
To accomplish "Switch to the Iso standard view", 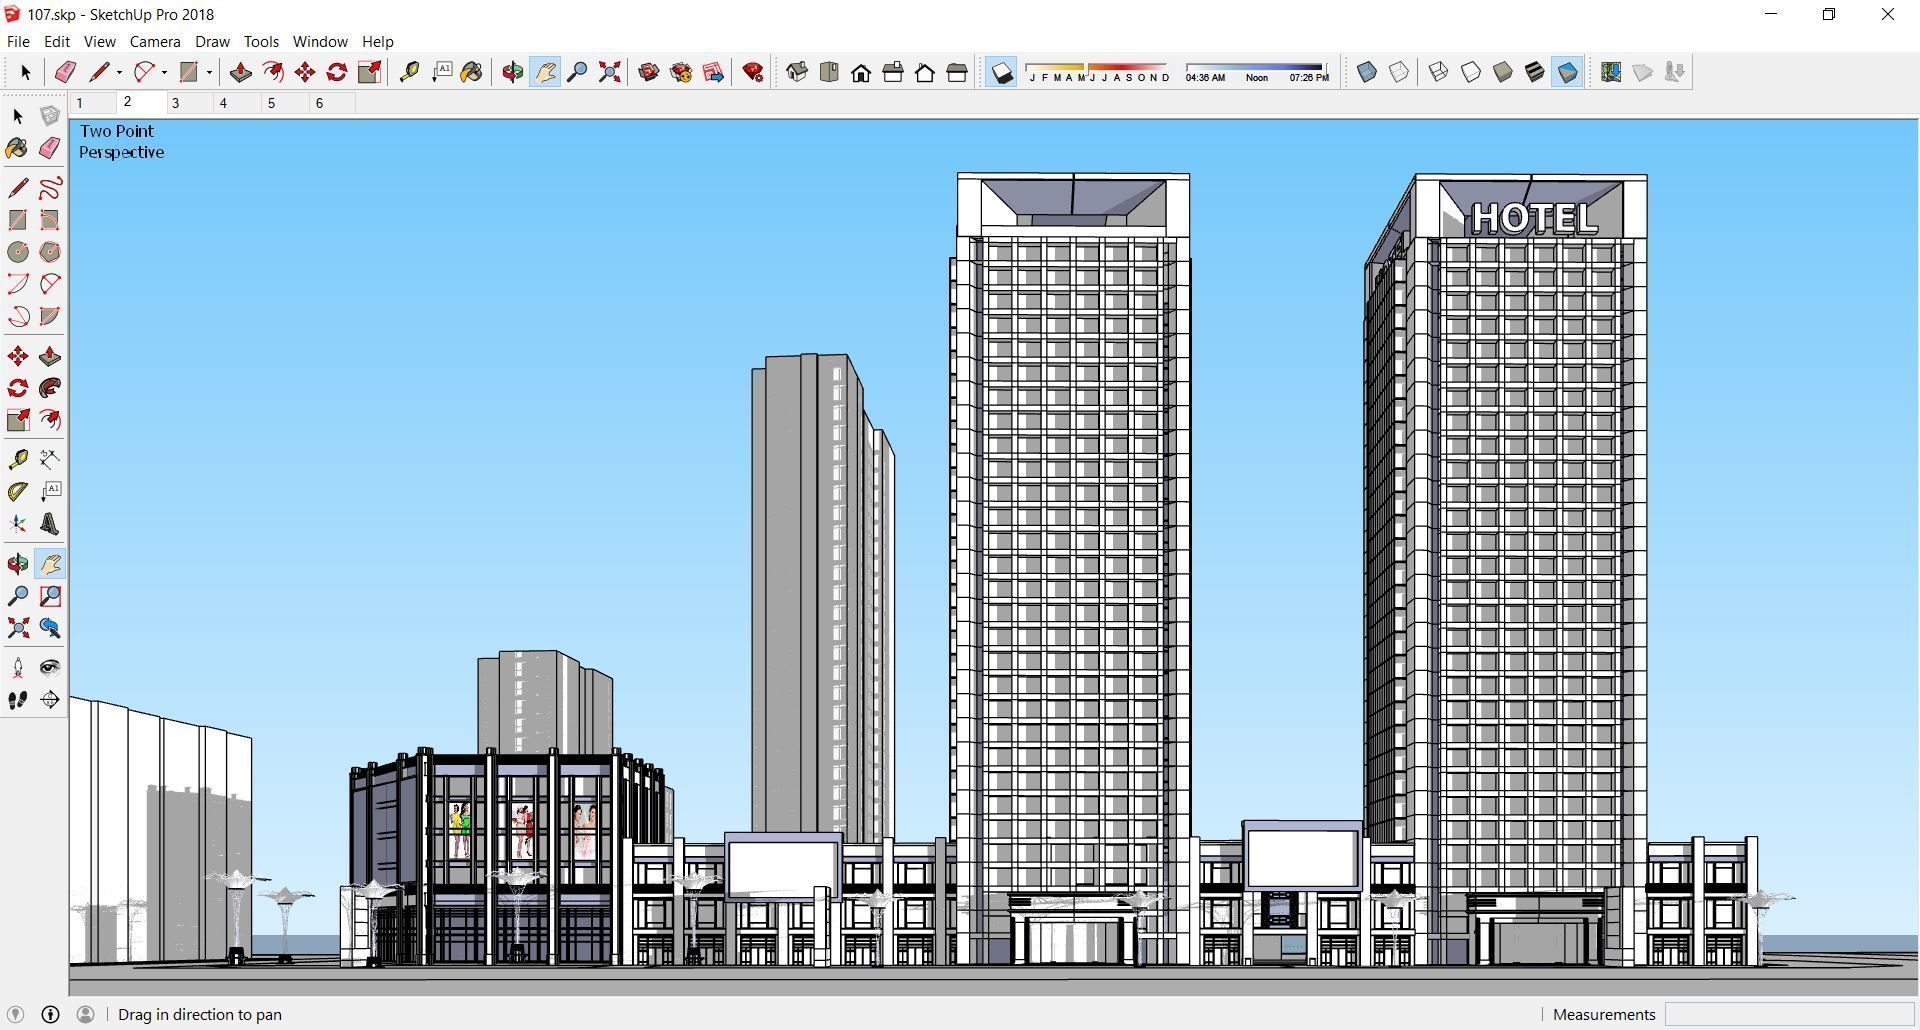I will (x=797, y=72).
